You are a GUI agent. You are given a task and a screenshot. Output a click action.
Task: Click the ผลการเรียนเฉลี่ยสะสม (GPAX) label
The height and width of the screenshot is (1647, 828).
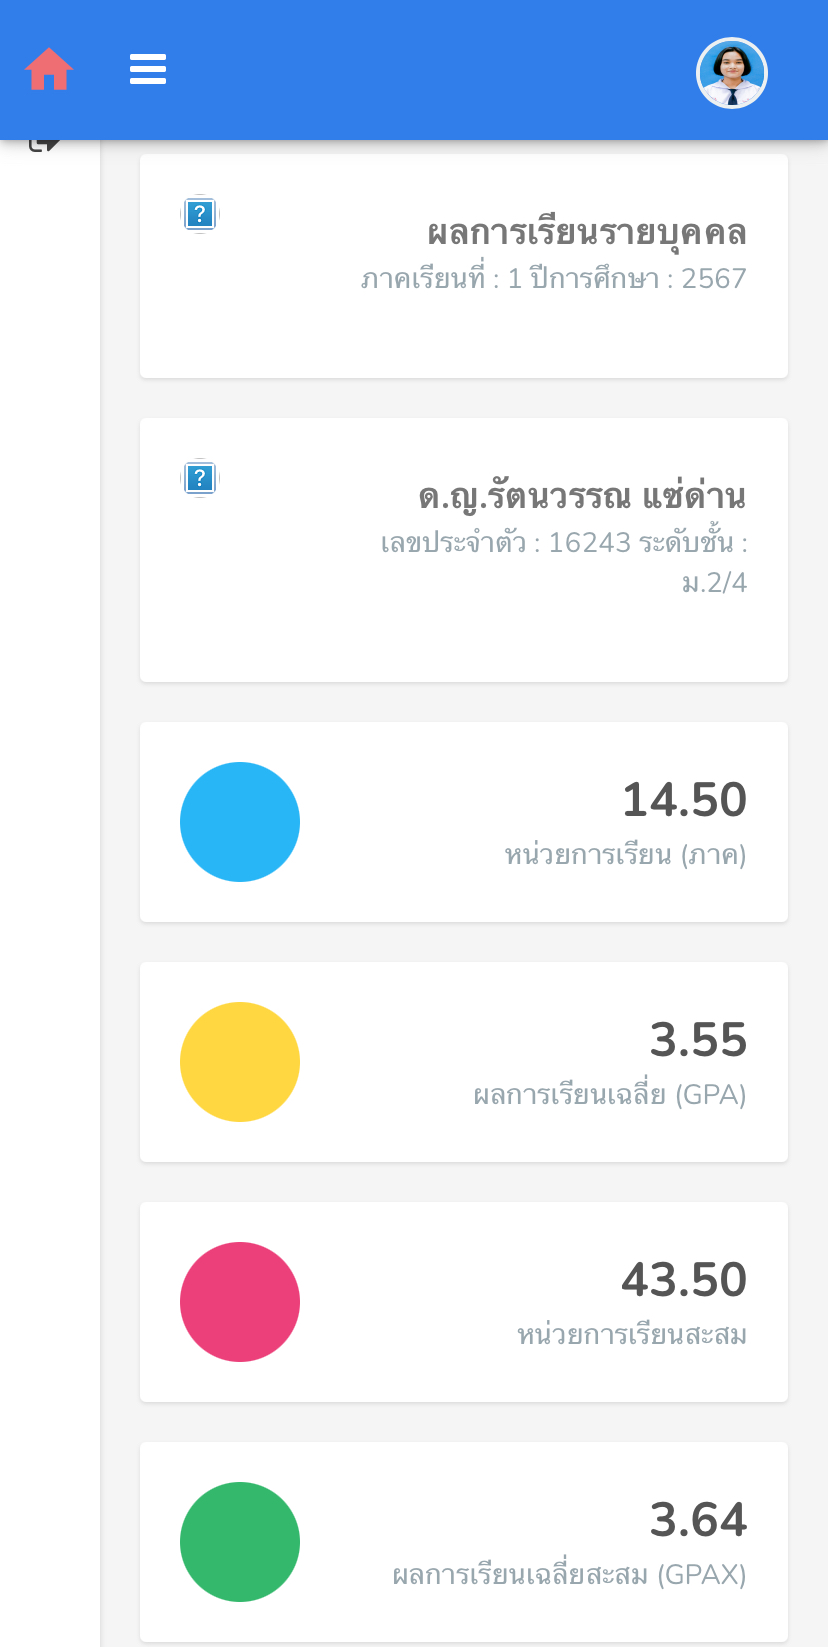[570, 1575]
